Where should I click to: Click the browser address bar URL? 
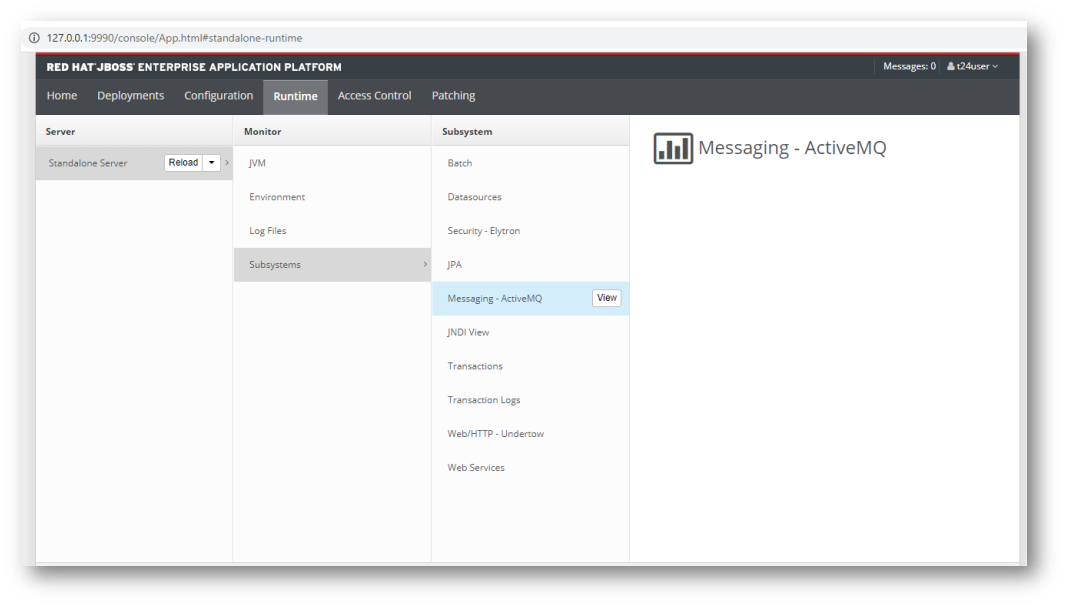click(x=174, y=38)
